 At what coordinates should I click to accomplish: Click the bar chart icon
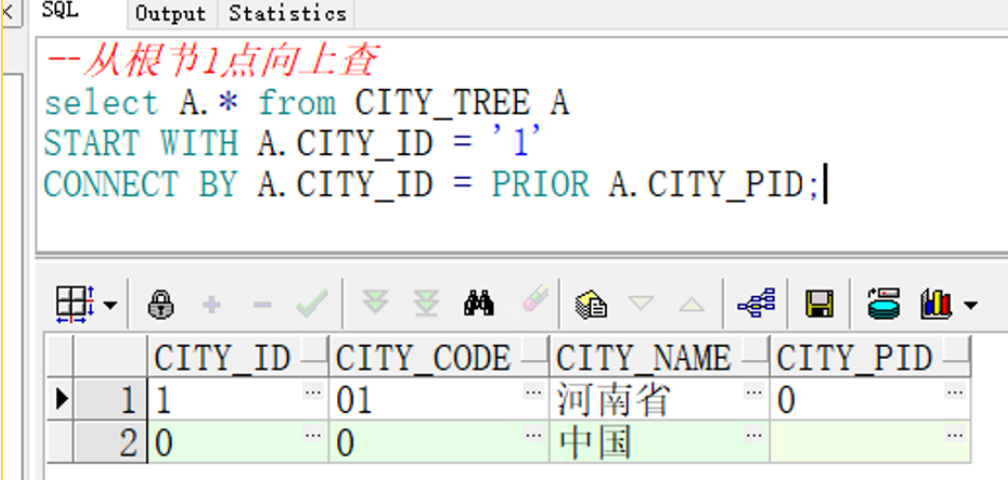point(936,303)
